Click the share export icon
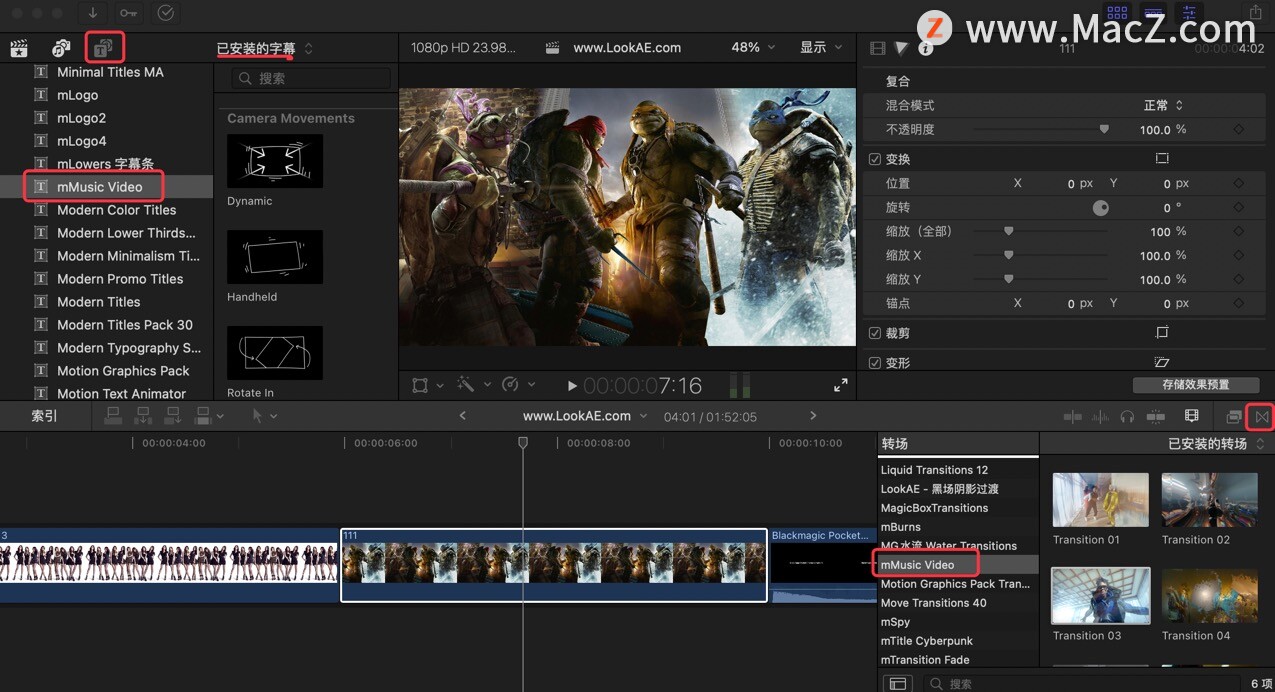Viewport: 1275px width, 692px height. [1256, 13]
